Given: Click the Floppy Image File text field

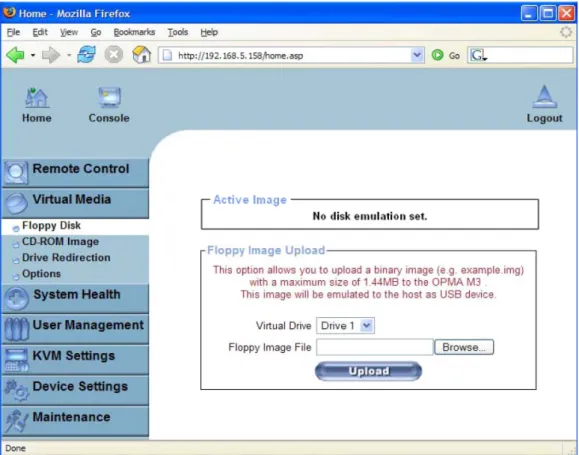Looking at the screenshot, I should click(375, 347).
